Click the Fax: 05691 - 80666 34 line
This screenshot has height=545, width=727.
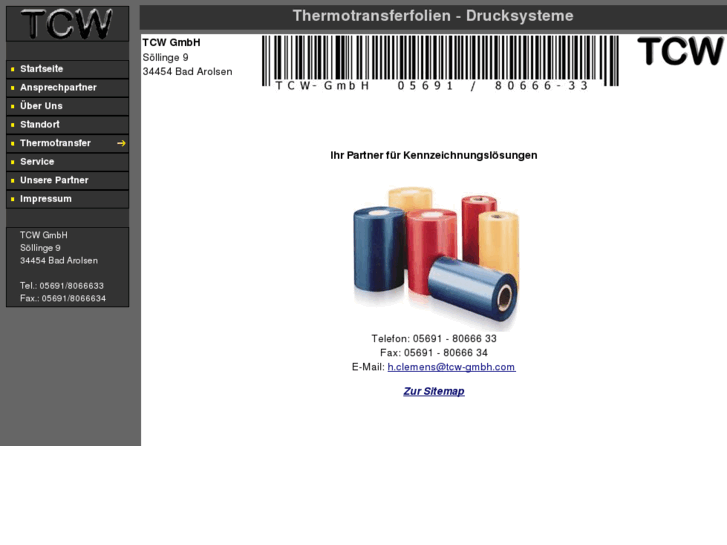pyautogui.click(x=434, y=353)
